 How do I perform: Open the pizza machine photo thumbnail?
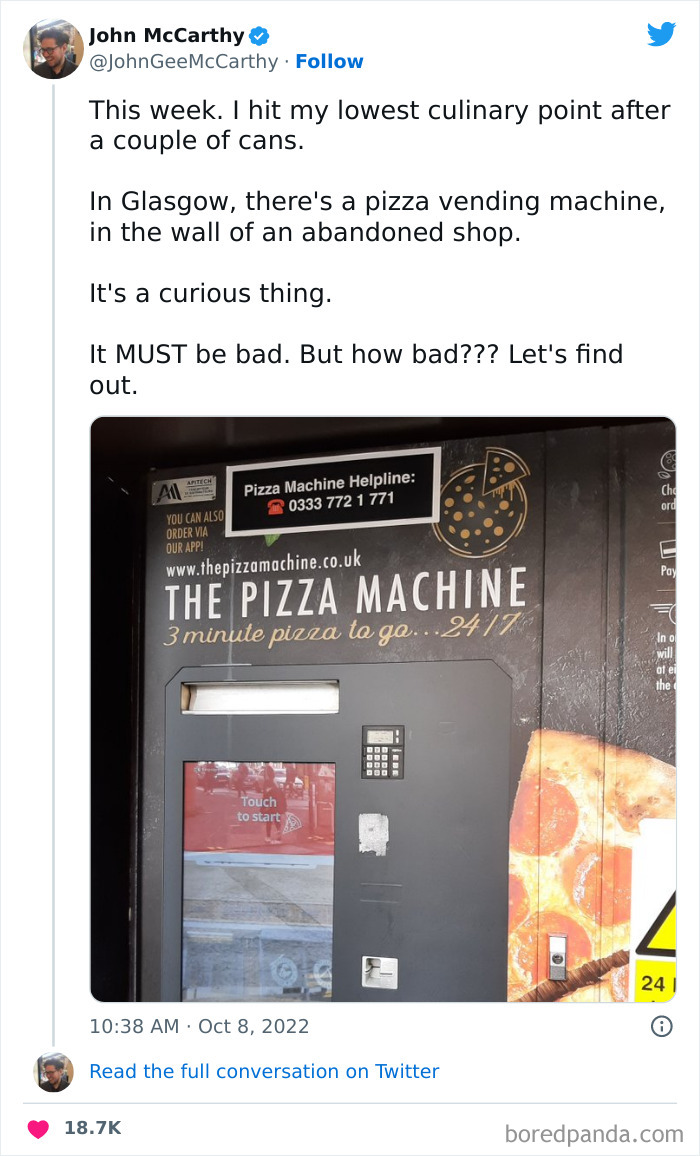(383, 709)
